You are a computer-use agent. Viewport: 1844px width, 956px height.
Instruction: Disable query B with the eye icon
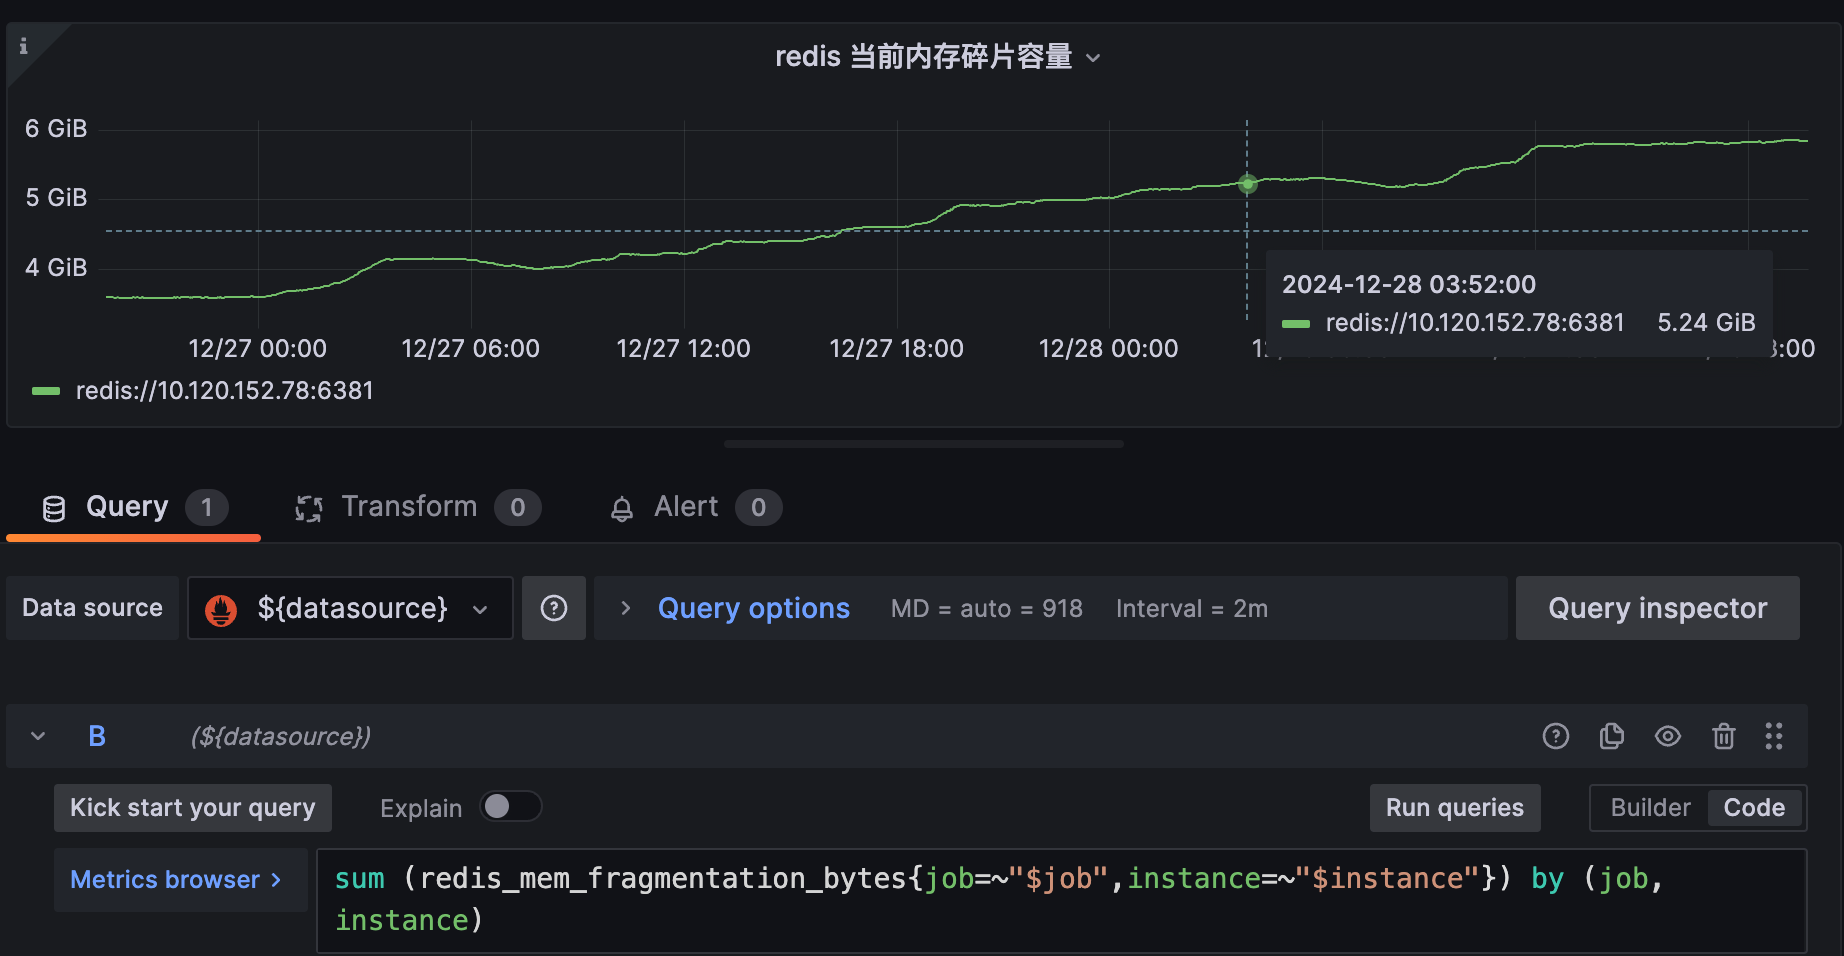pos(1667,736)
